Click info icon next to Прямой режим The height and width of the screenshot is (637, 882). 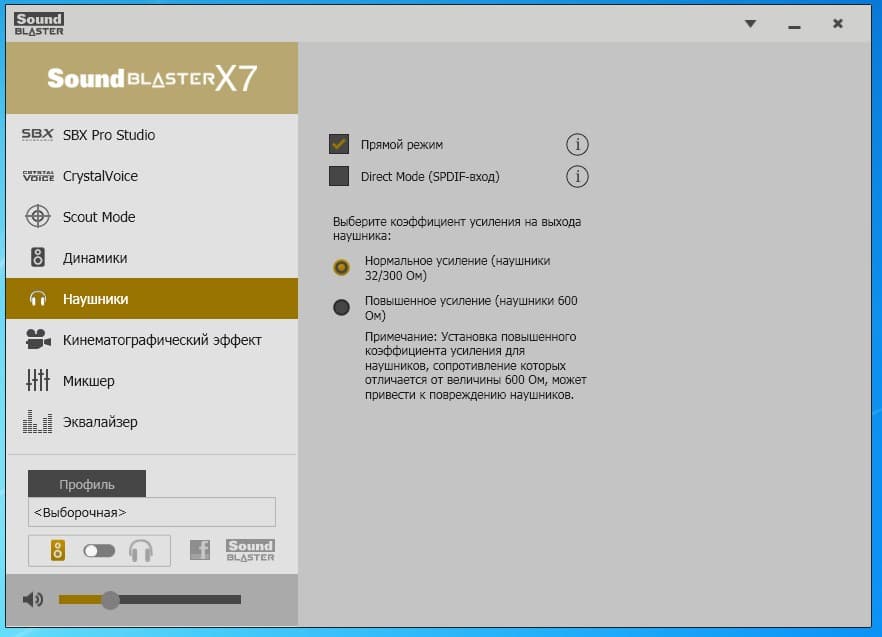577,145
